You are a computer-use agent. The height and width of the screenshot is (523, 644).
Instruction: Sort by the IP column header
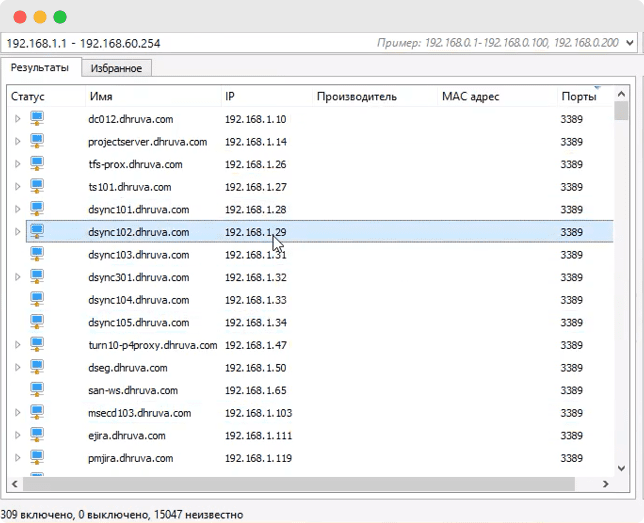[x=267, y=97]
